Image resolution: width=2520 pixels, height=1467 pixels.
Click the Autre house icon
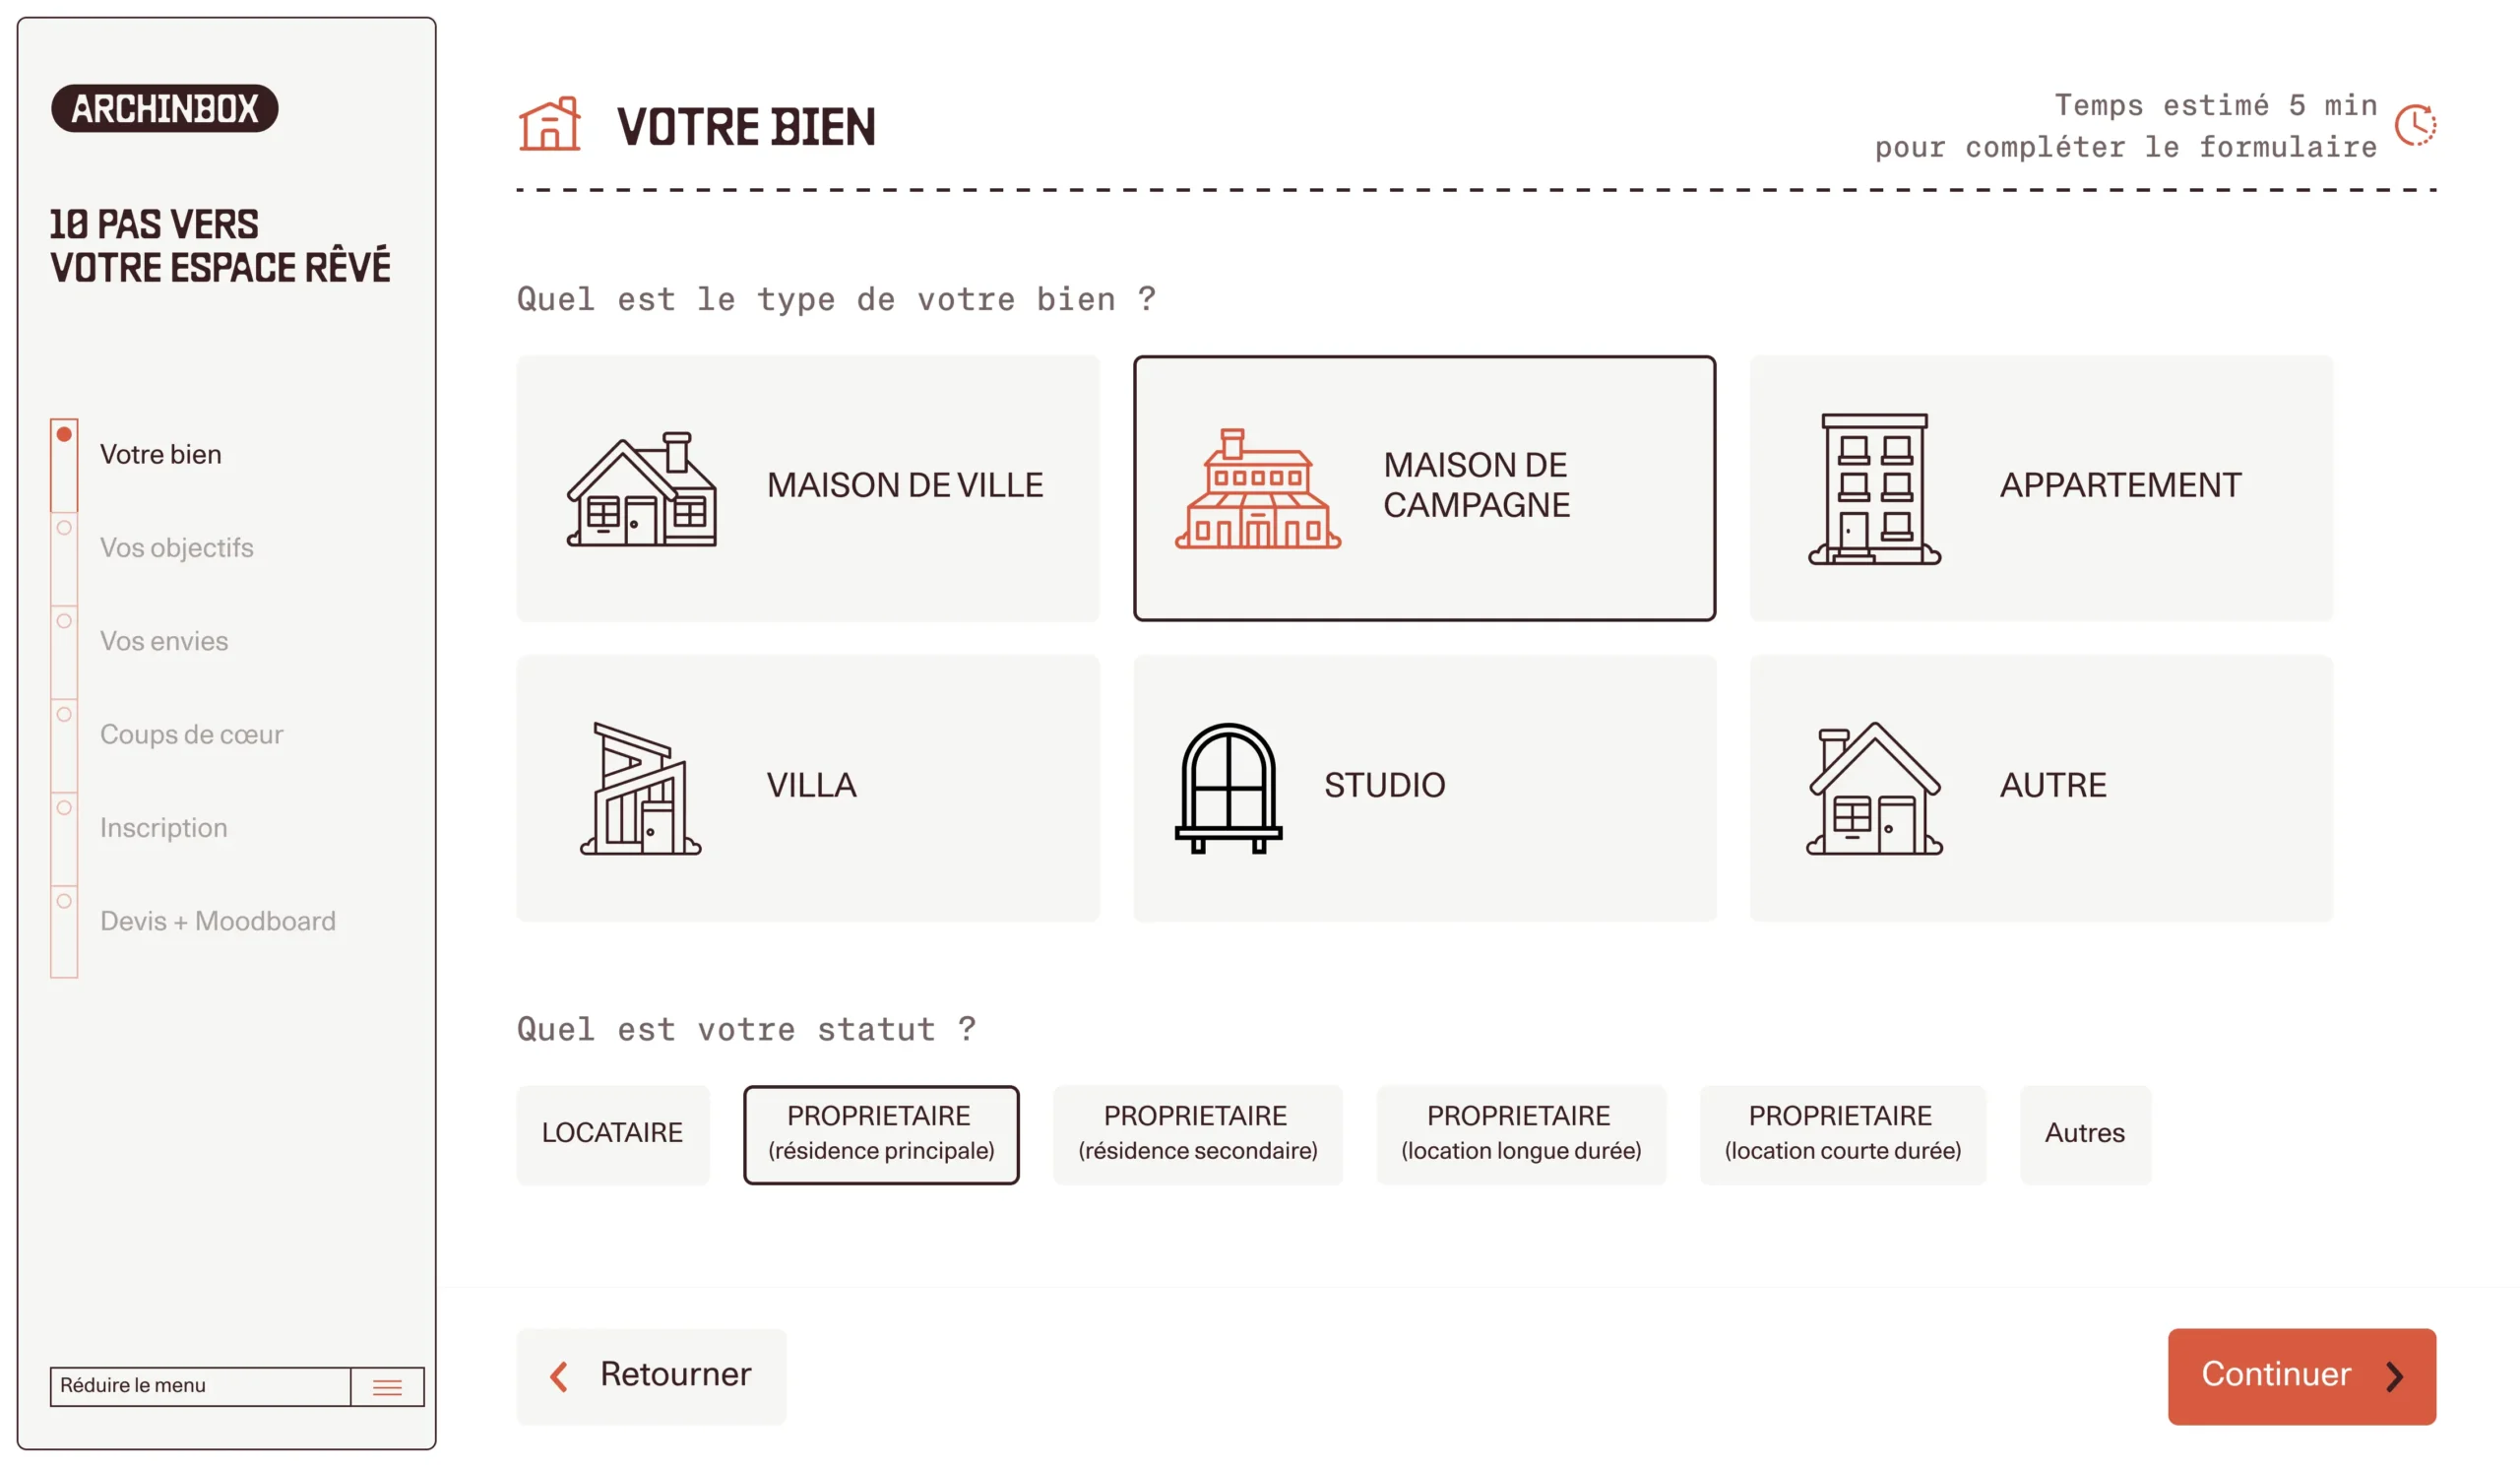1874,789
